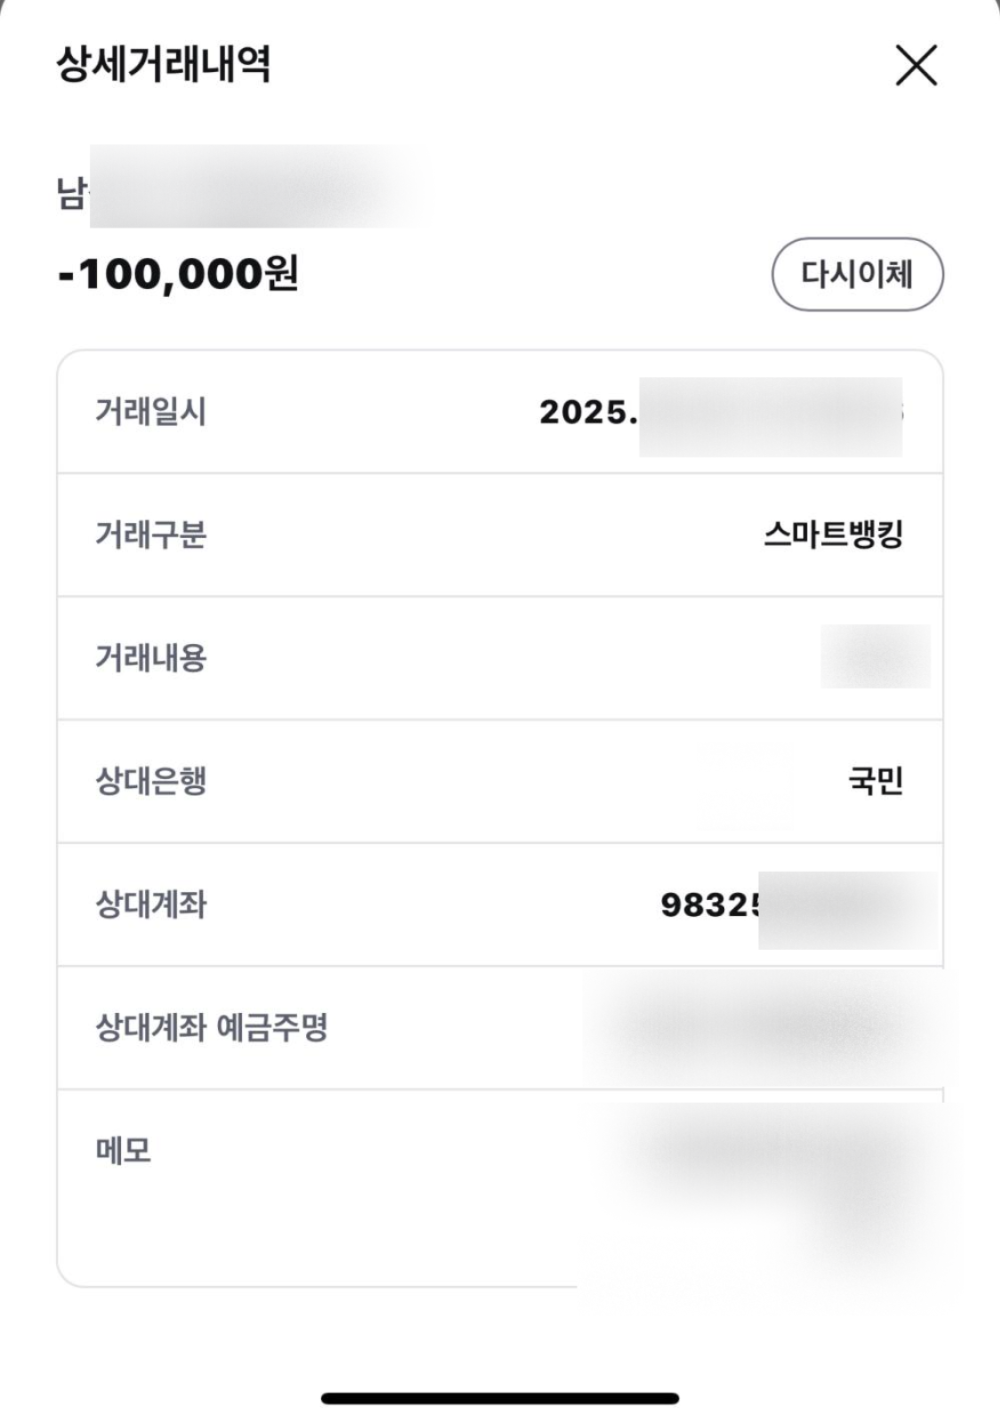Click the 거래내용 row label
This screenshot has height=1423, width=1000.
pyautogui.click(x=150, y=658)
